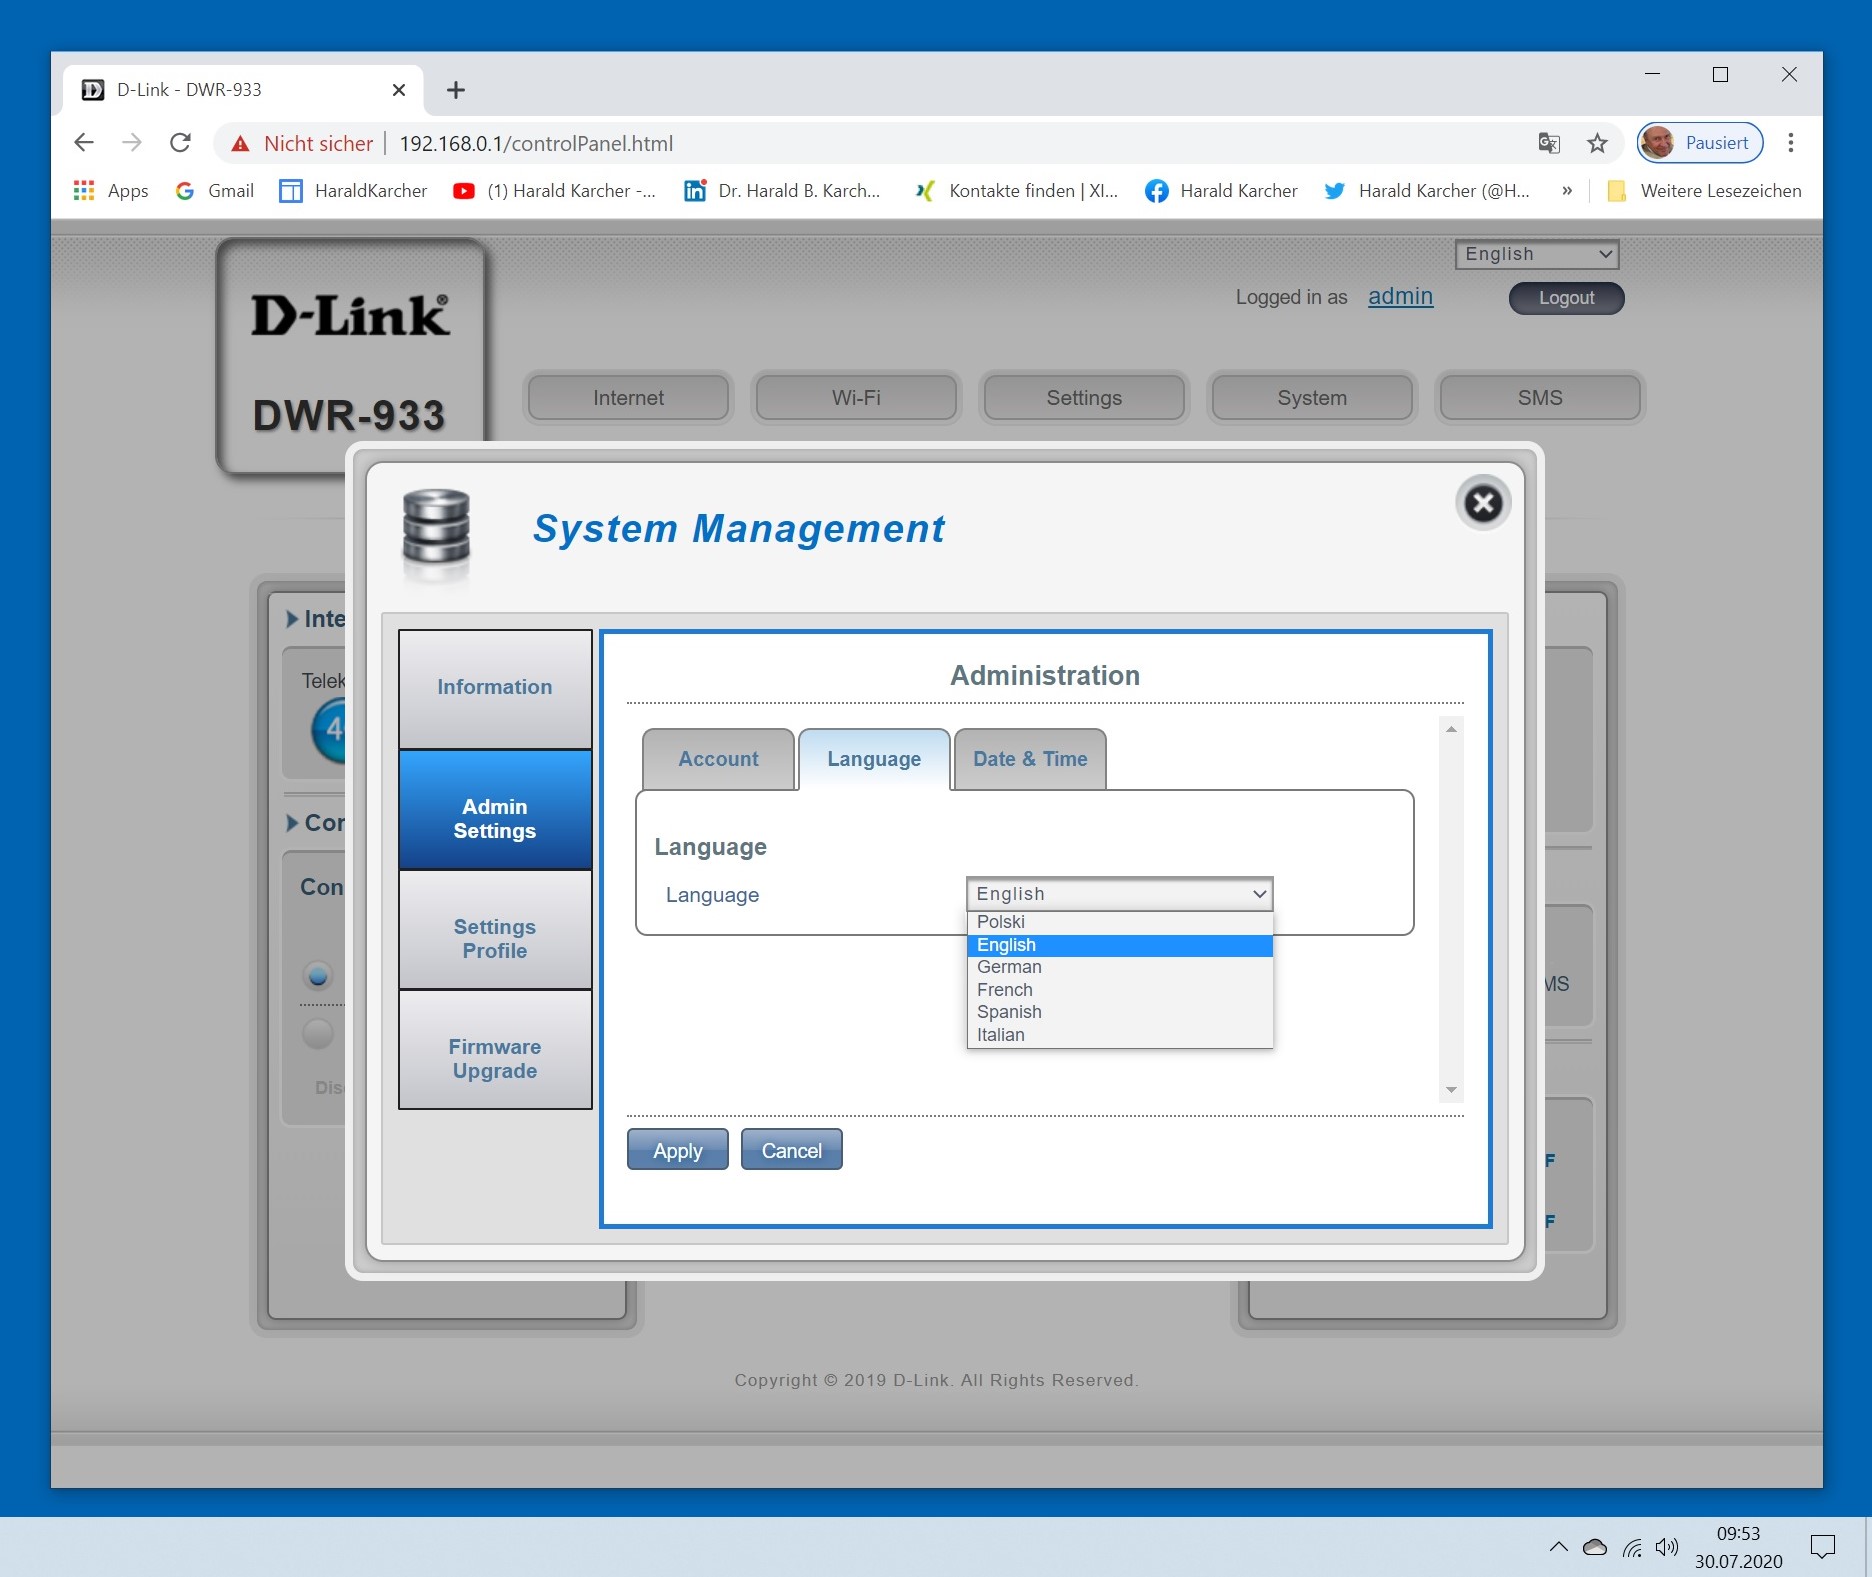1872x1577 pixels.
Task: Open the Wi-Fi network tray icon
Action: click(x=1632, y=1548)
